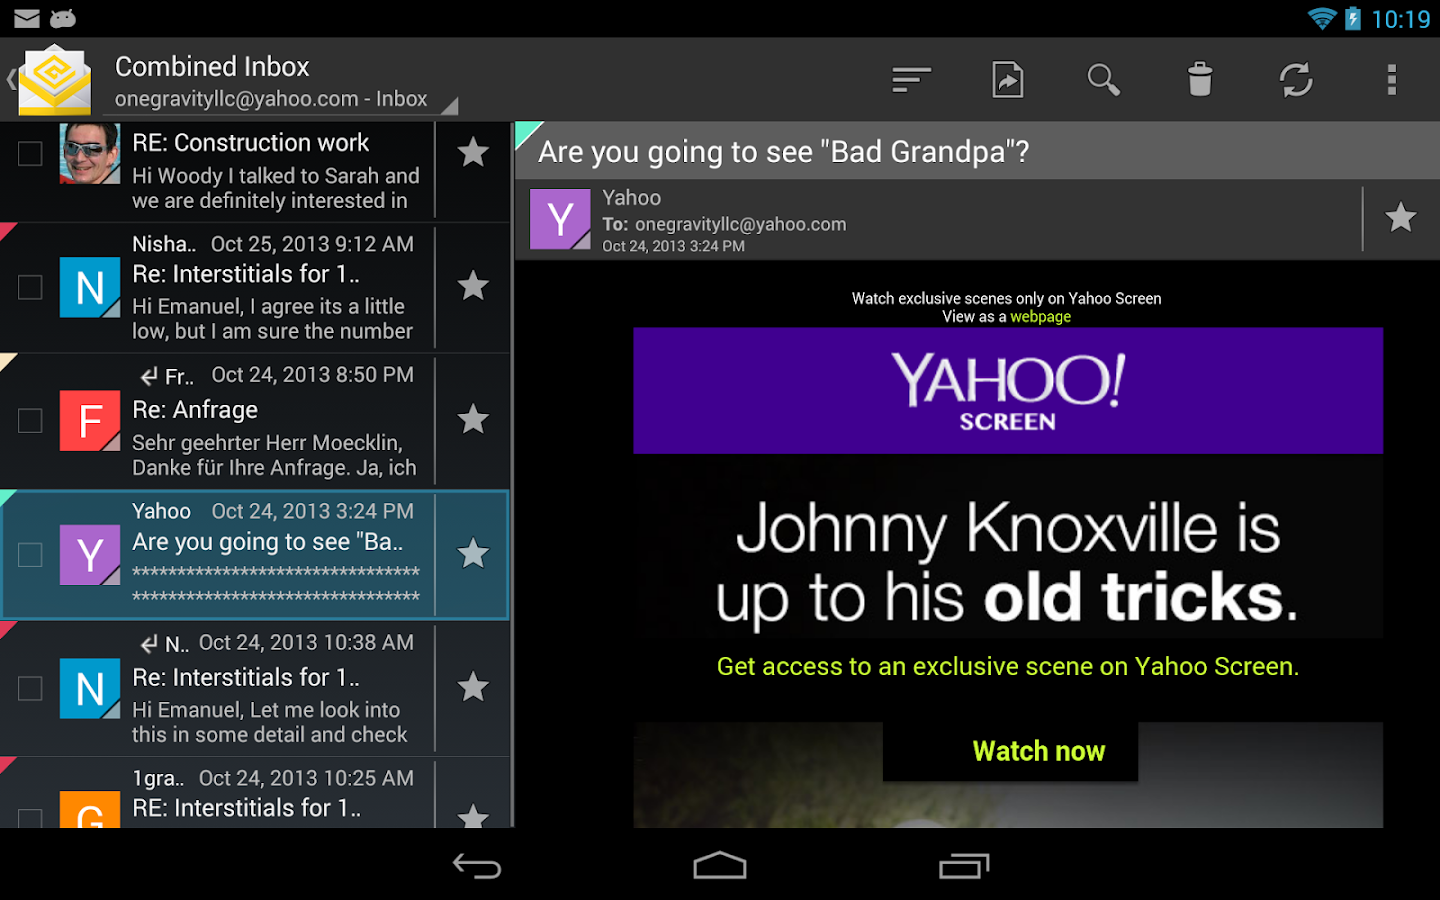This screenshot has width=1440, height=900.
Task: Open the "webpage" link
Action: point(1040,317)
